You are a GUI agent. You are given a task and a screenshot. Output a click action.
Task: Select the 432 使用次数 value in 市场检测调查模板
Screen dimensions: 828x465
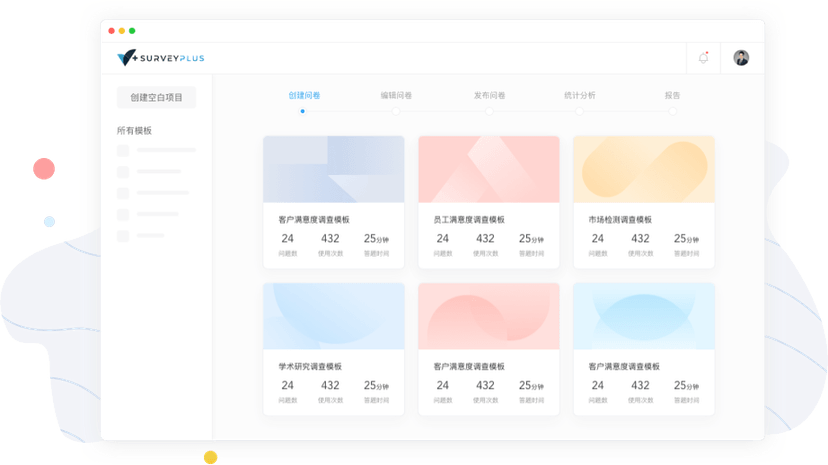click(x=641, y=239)
